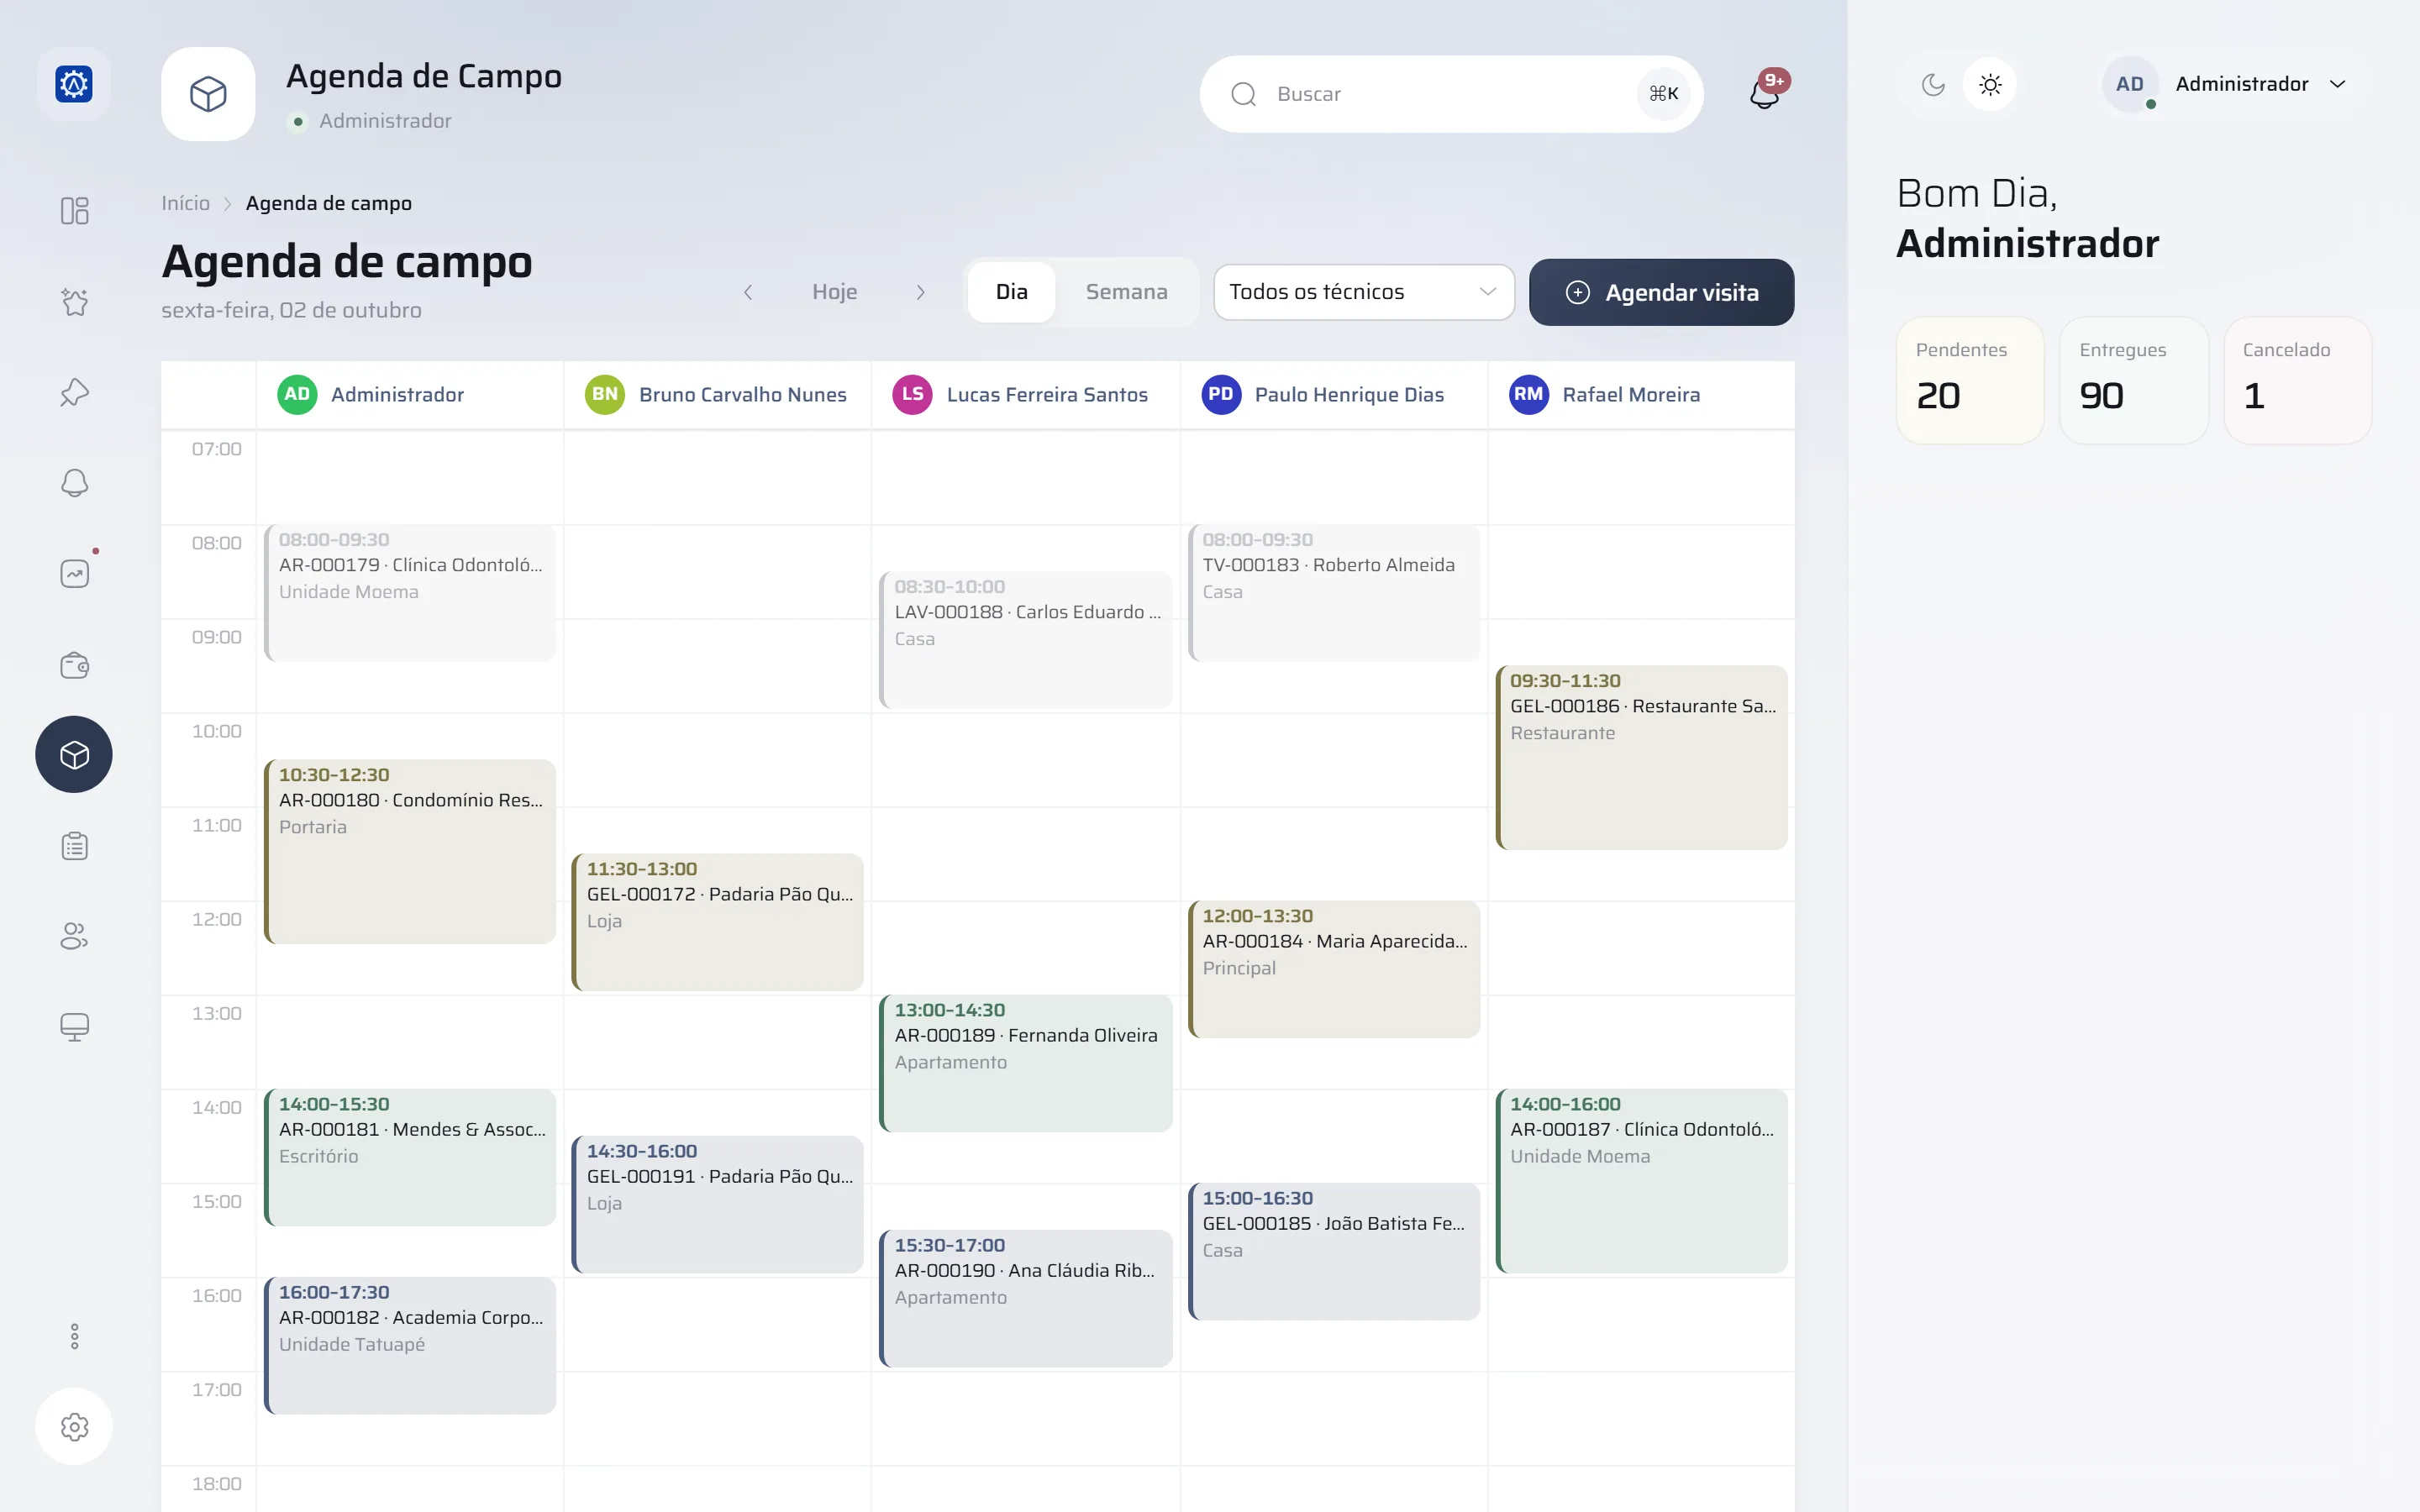The image size is (2420, 1512).
Task: Open visit AR-000180 Condomínio Res...
Action: pos(410,851)
